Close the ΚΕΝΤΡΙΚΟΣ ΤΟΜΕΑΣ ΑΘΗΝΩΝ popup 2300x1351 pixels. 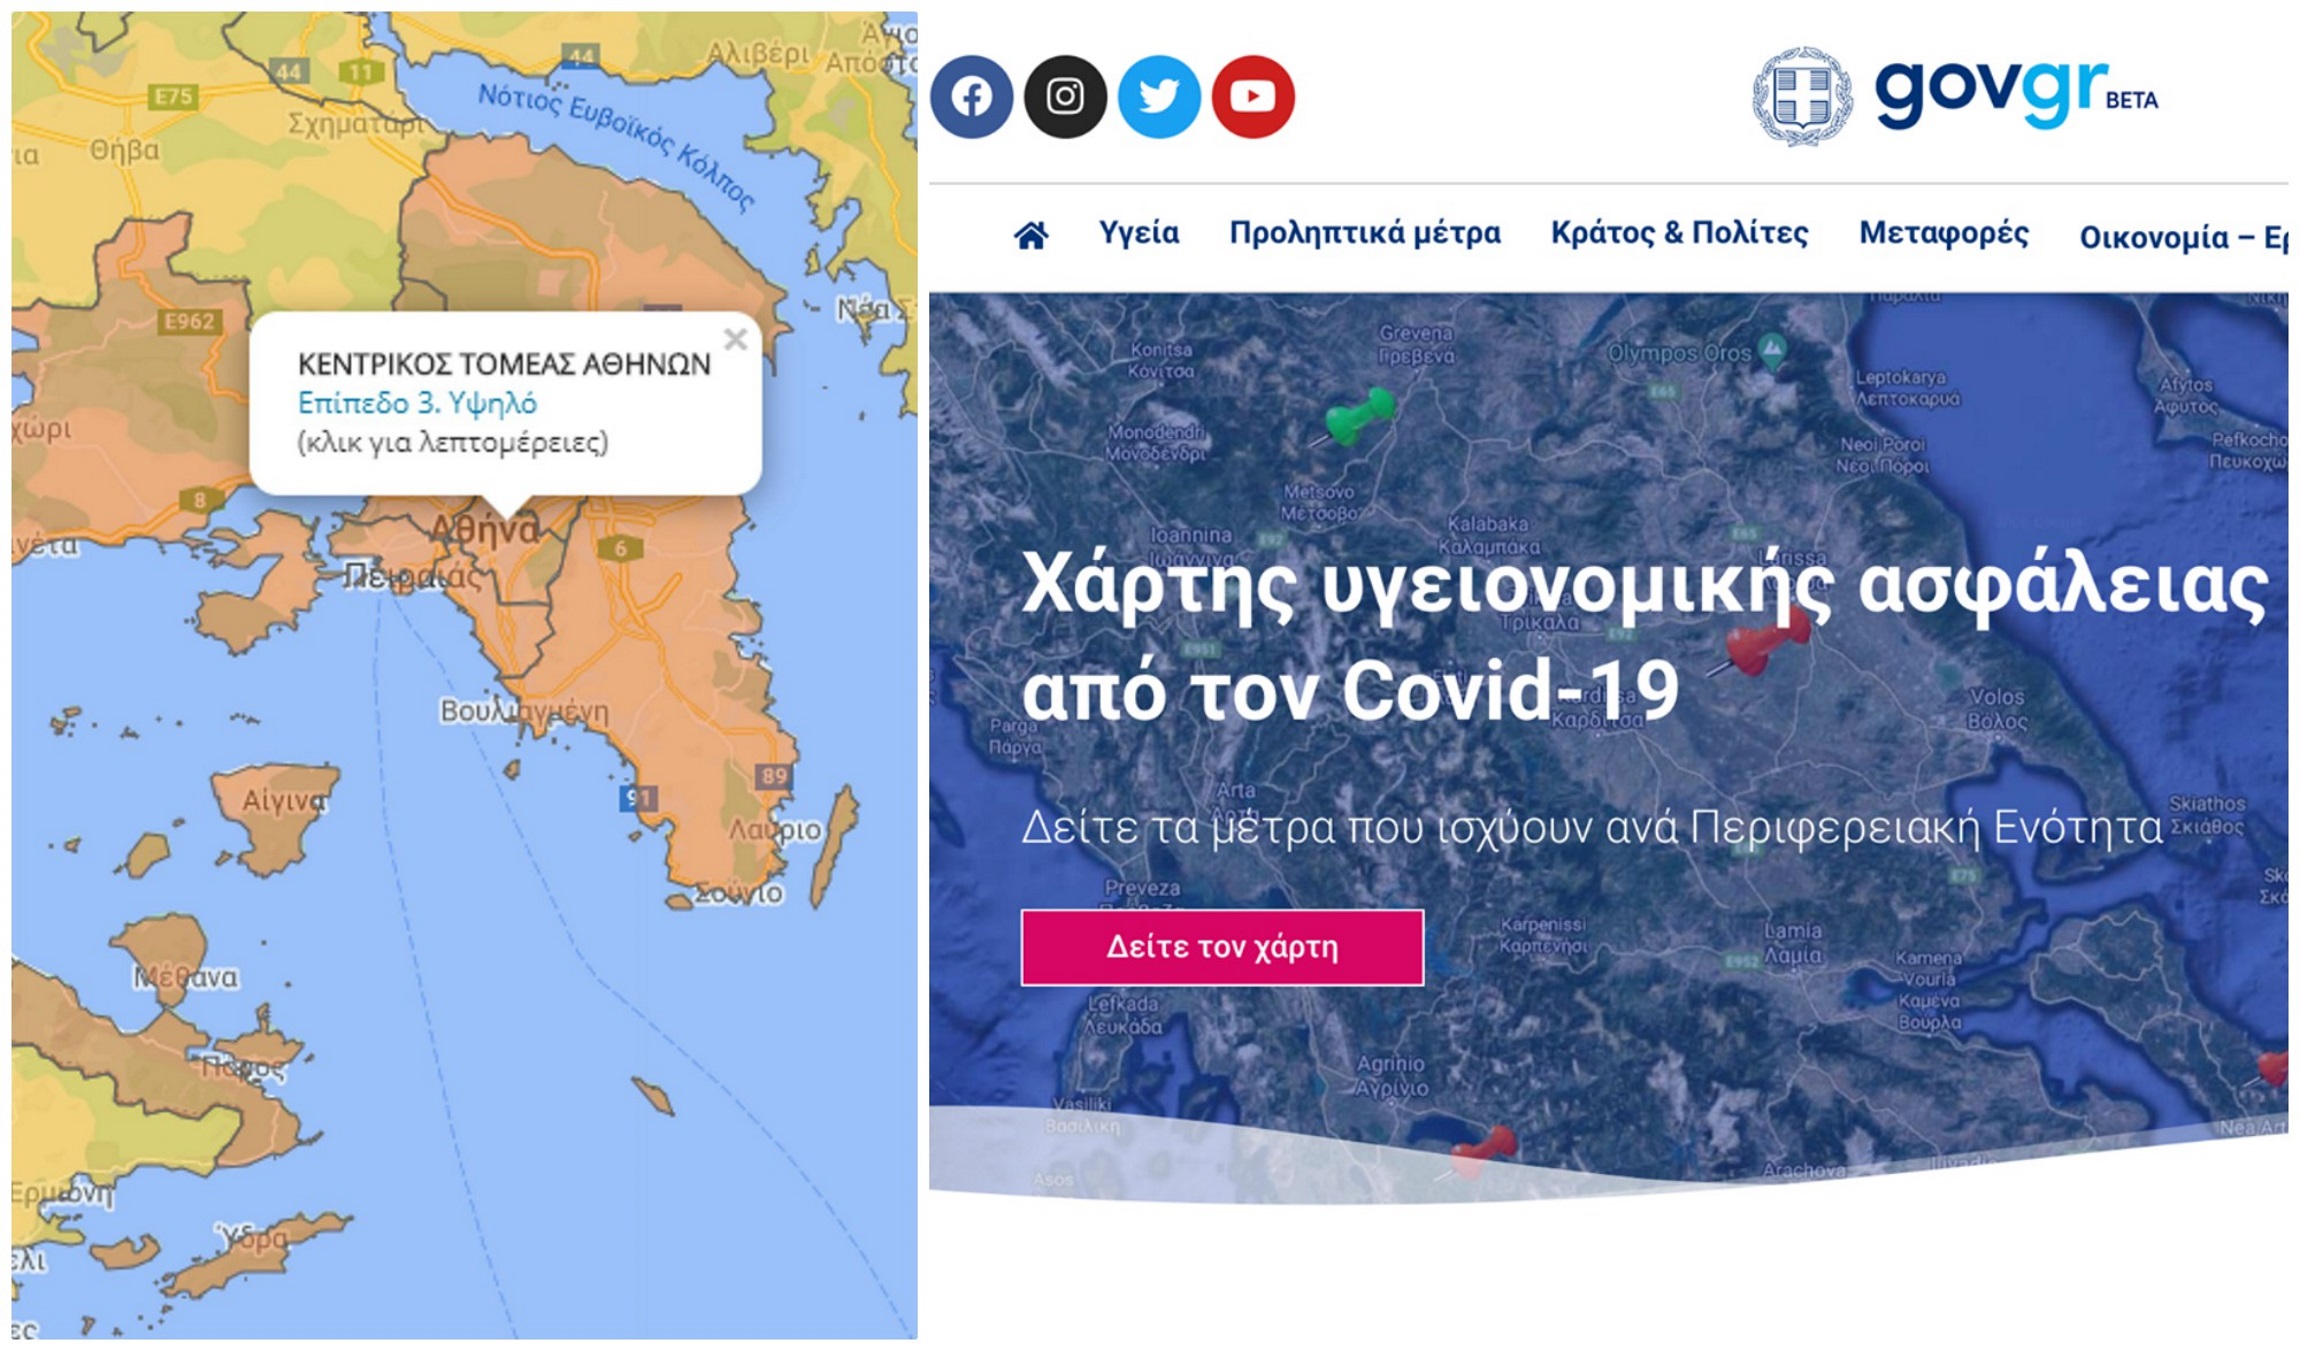tap(736, 340)
